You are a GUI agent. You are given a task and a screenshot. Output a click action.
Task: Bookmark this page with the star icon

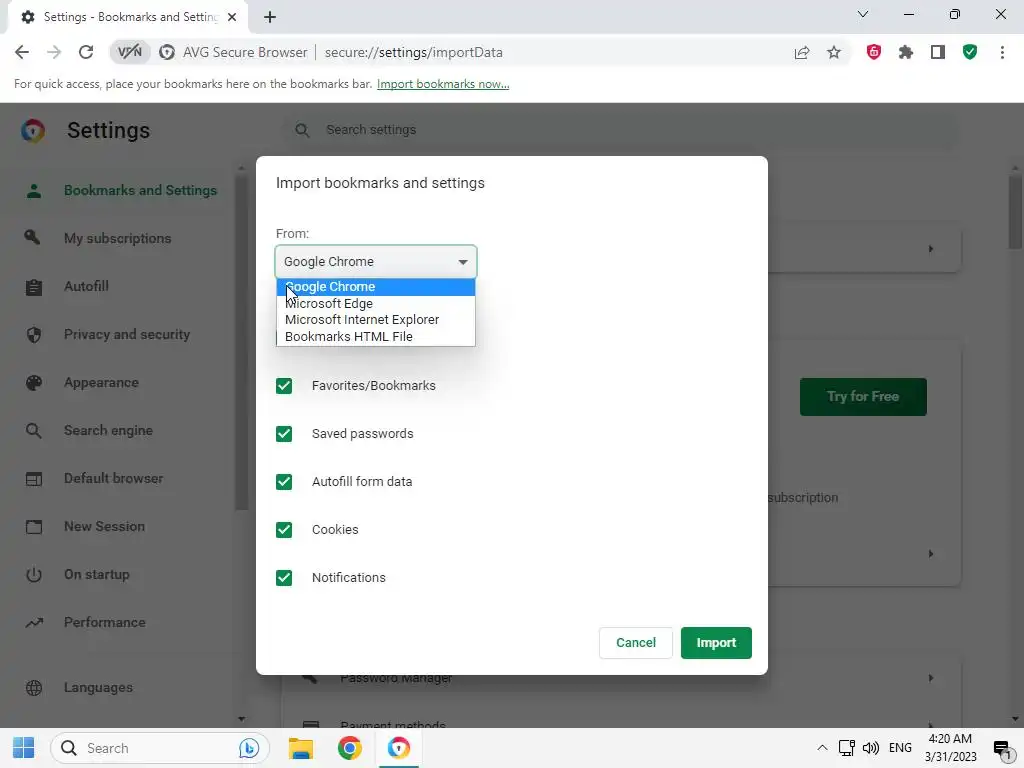point(834,52)
